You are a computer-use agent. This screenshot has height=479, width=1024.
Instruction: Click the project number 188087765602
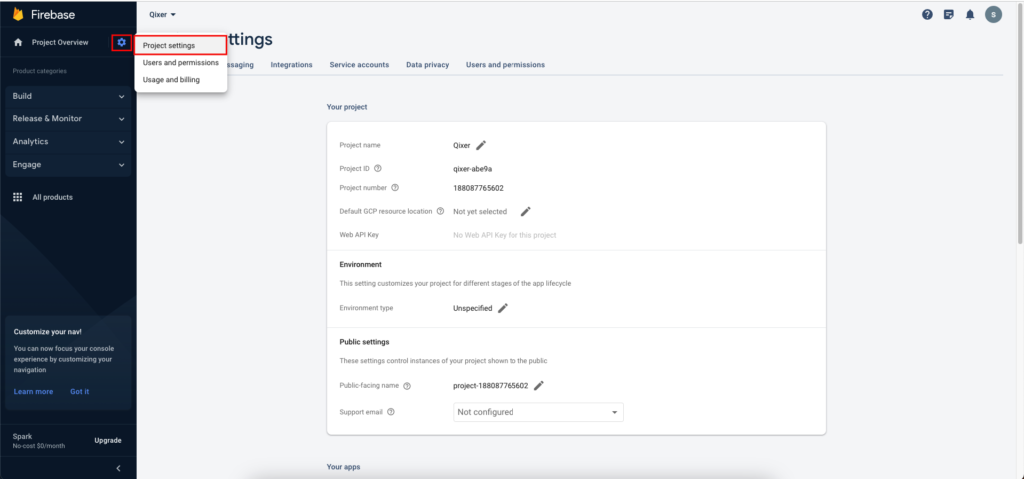478,188
